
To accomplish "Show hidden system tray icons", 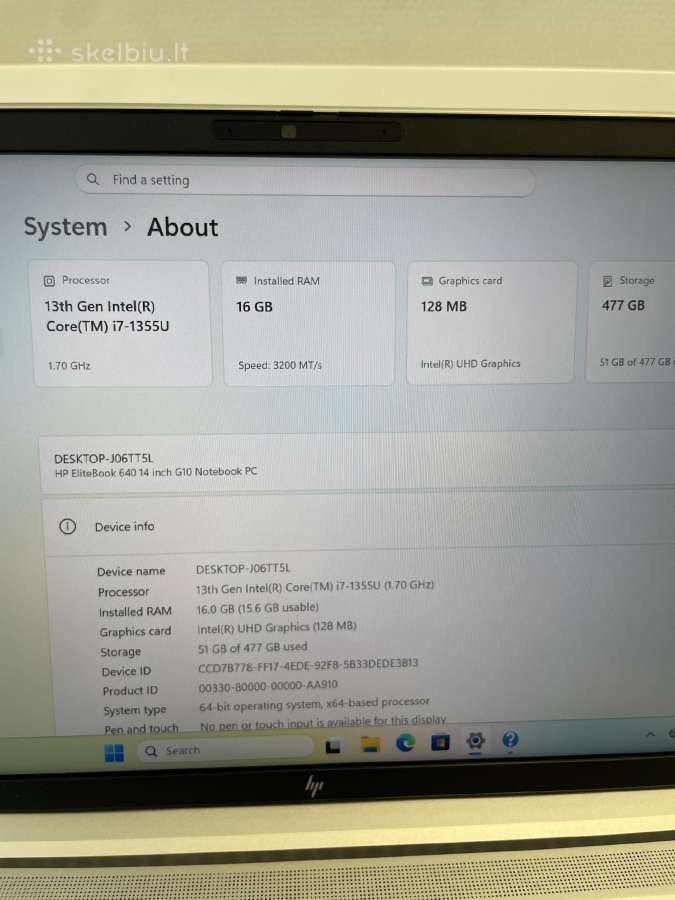I will pos(650,734).
